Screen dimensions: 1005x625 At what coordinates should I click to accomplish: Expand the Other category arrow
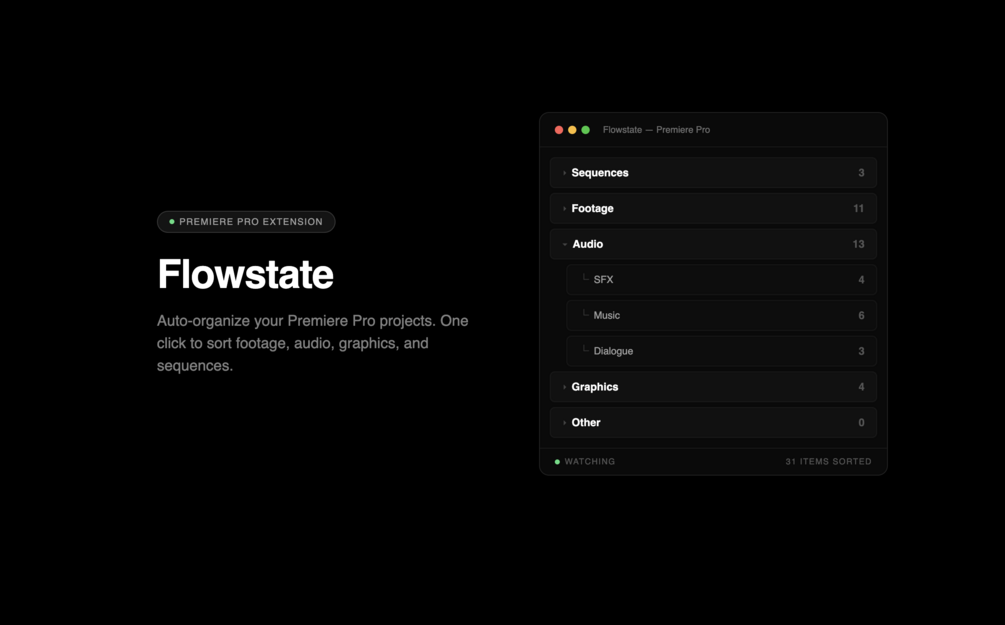564,423
